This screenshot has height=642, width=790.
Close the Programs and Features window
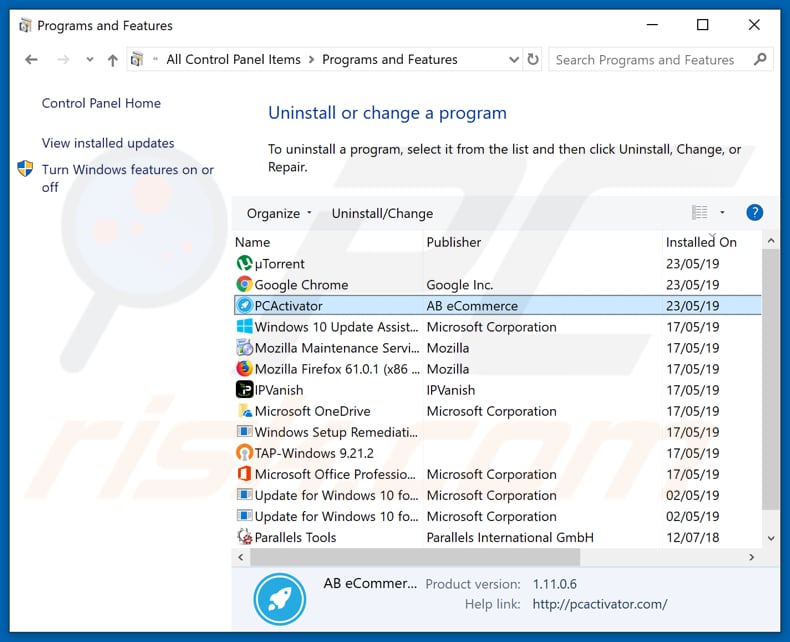(x=754, y=25)
